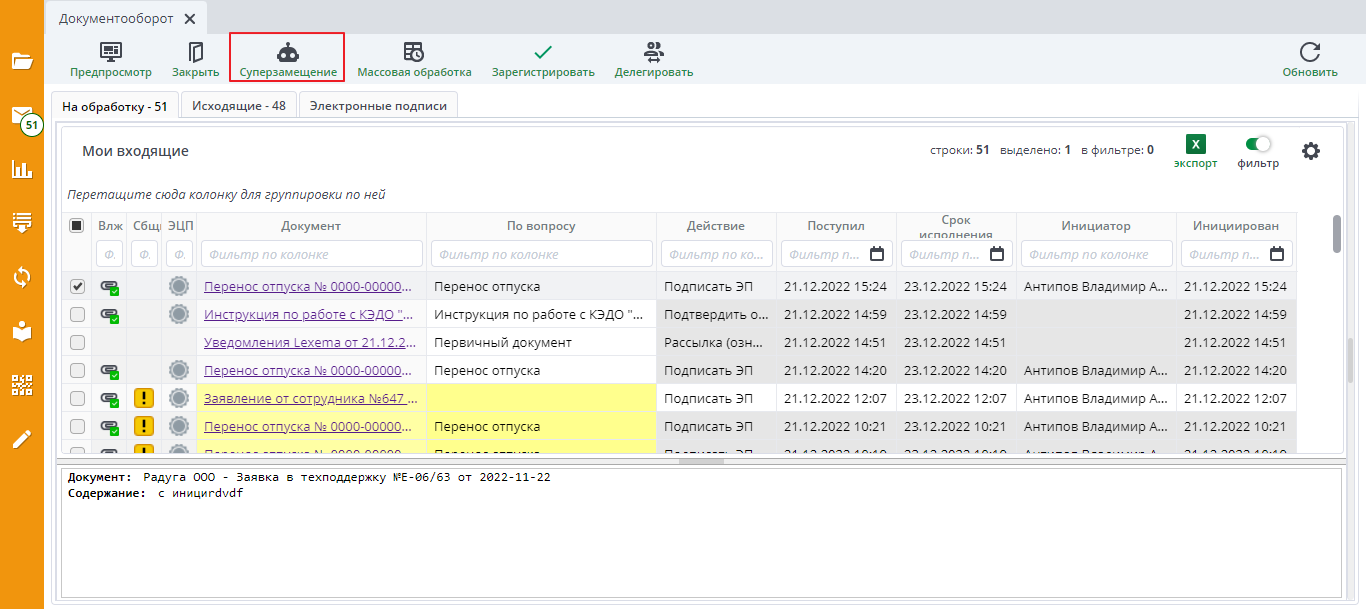The height and width of the screenshot is (609, 1366).
Task: Switch off the фильтр toggle
Action: pos(1258,144)
